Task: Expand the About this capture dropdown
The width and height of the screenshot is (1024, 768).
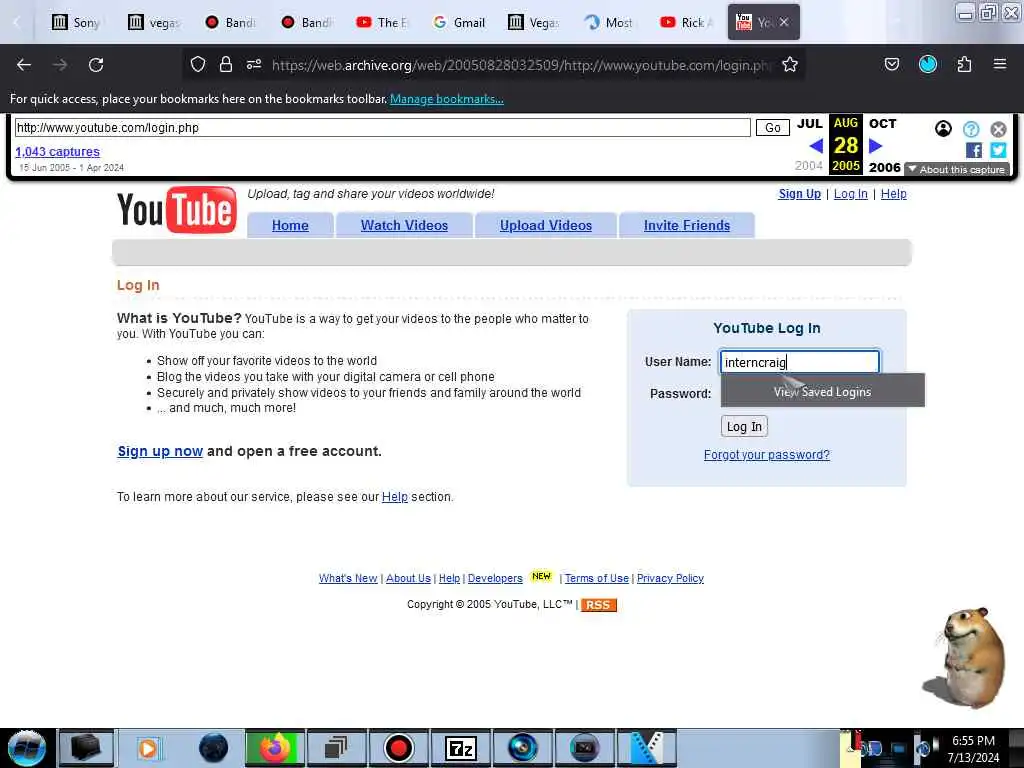Action: pos(957,169)
